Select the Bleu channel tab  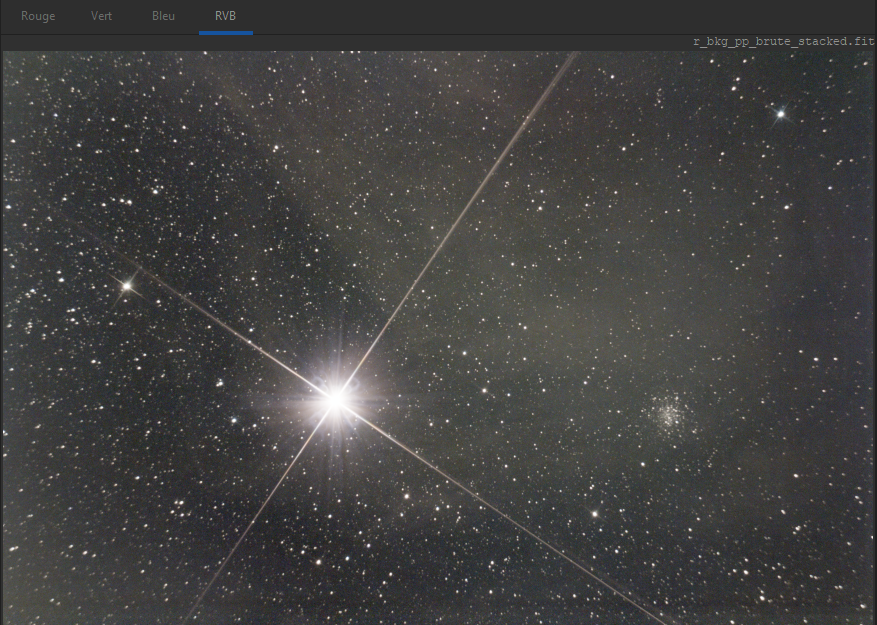click(163, 16)
